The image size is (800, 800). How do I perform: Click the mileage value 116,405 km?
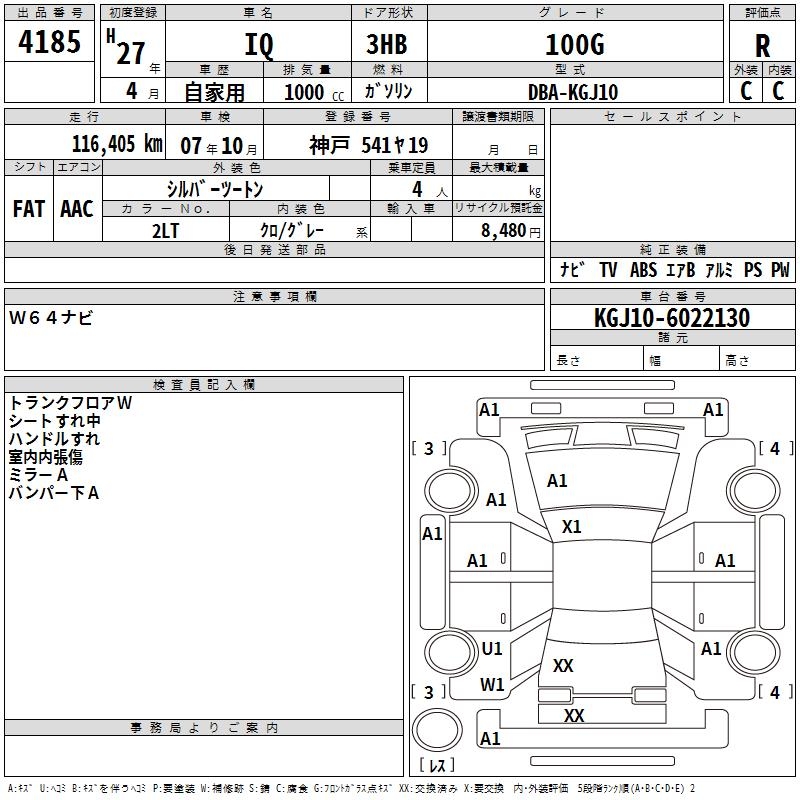coord(117,143)
